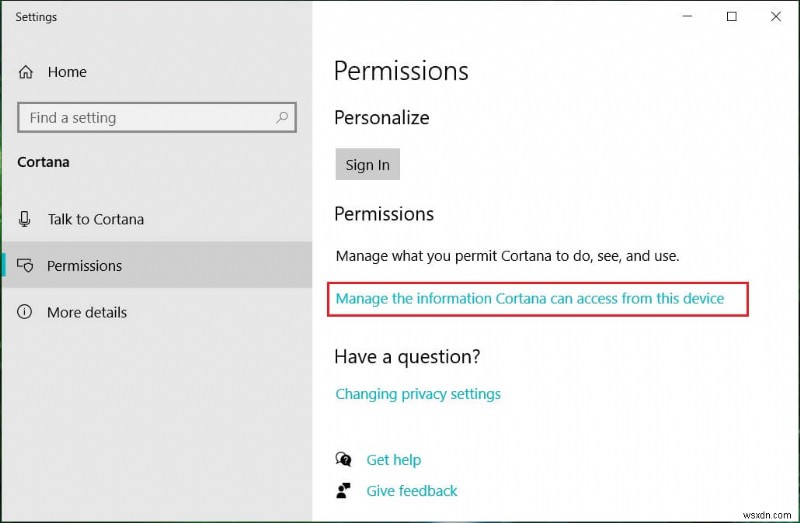Open Manage the information Cortana can access link
Viewport: 800px width, 523px height.
click(x=530, y=298)
